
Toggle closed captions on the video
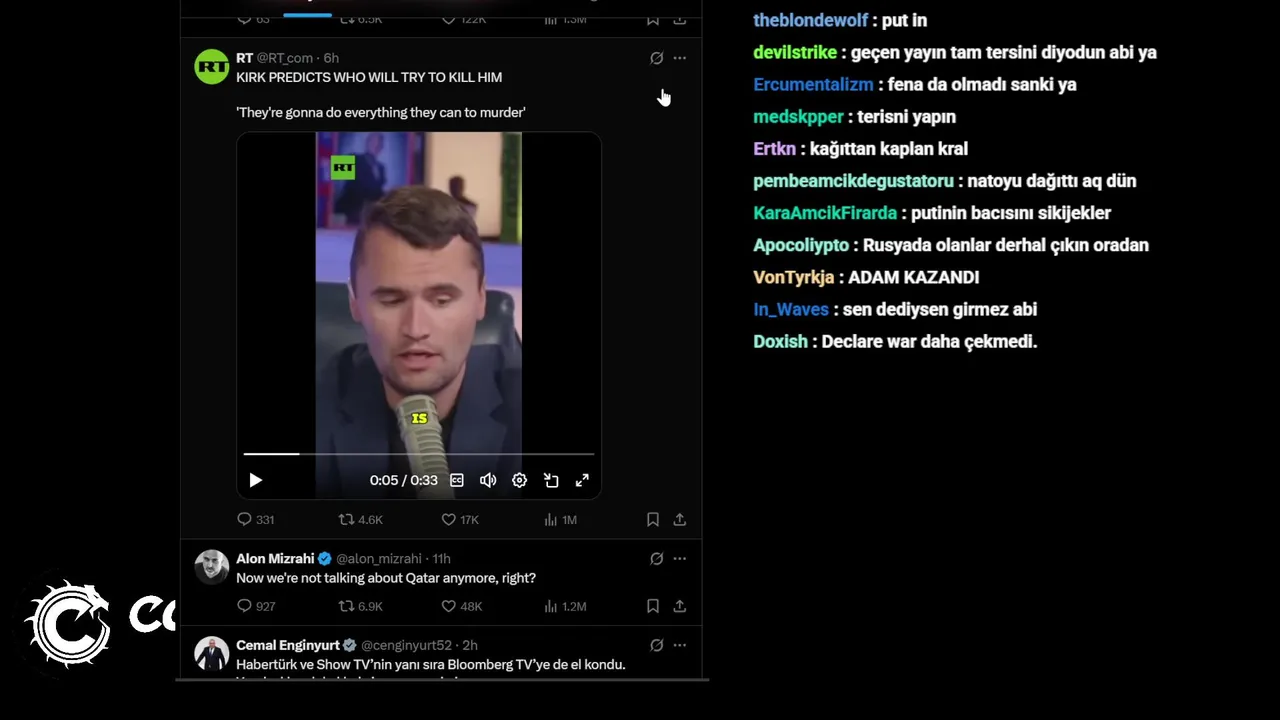[x=457, y=480]
